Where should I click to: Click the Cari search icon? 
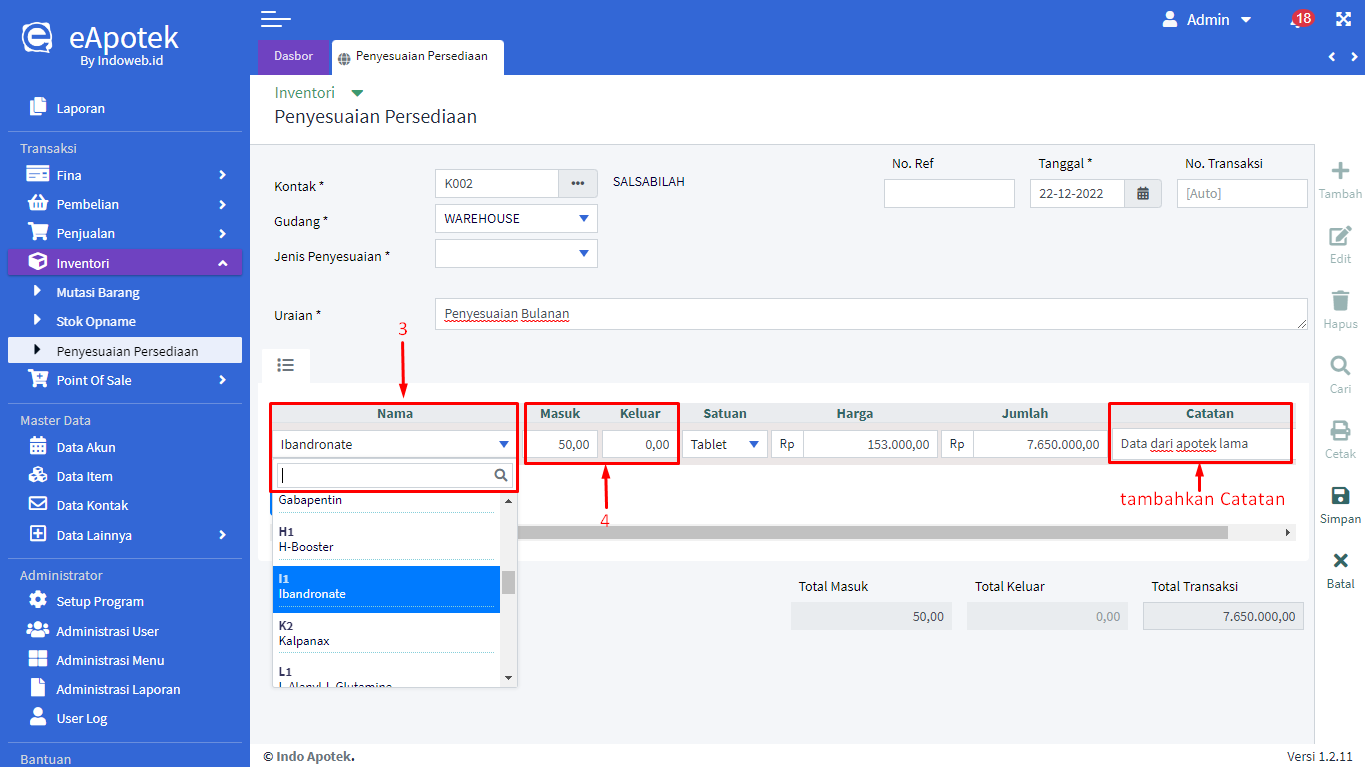1340,366
